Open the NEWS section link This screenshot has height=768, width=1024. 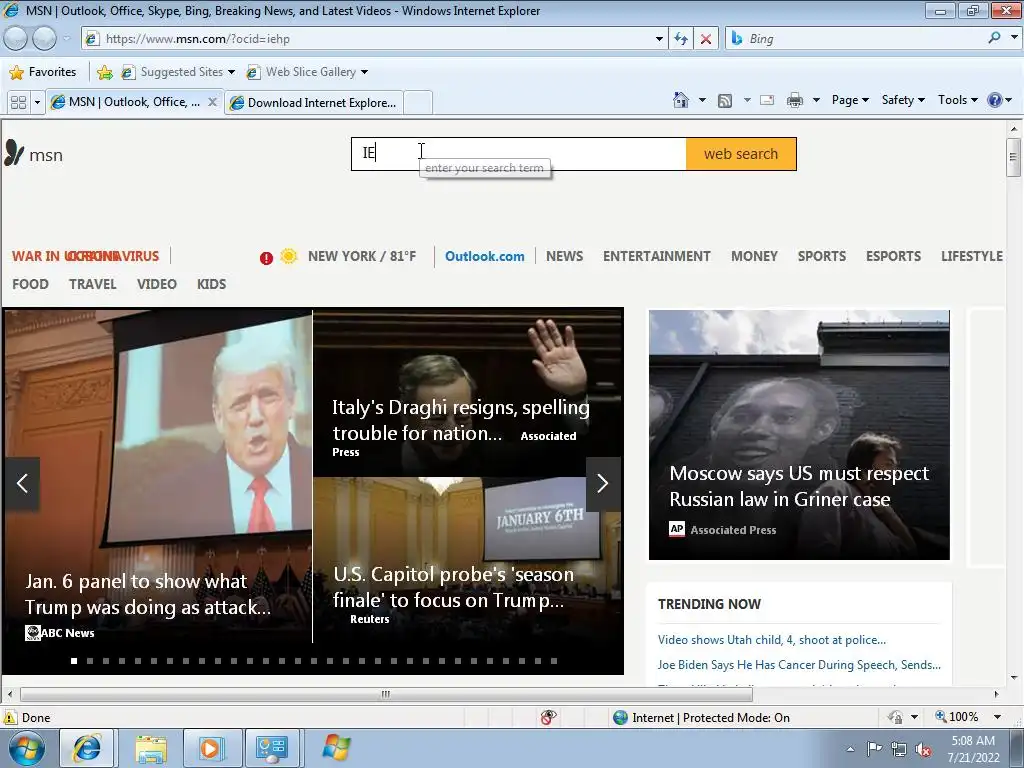click(564, 256)
